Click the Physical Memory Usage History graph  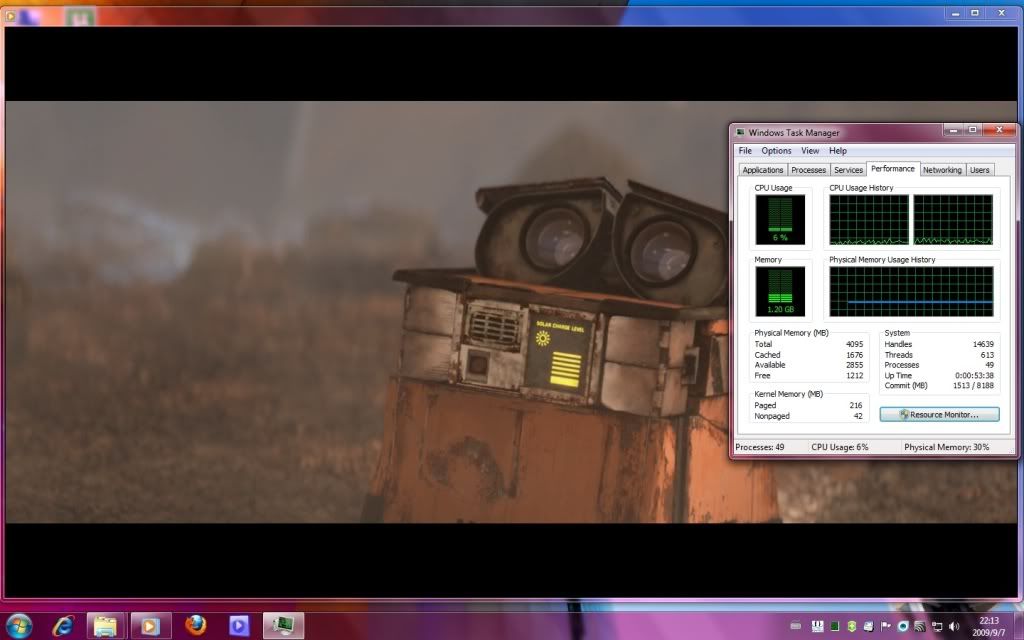(x=911, y=291)
